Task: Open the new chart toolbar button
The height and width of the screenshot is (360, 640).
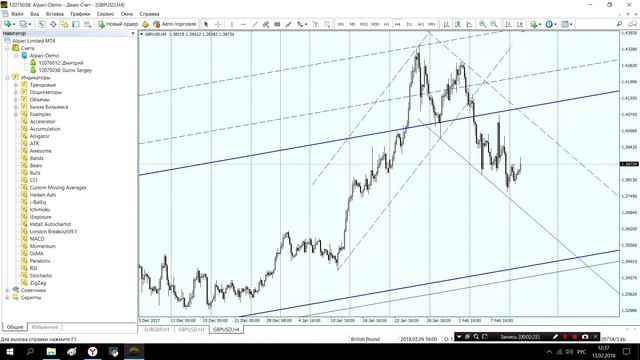Action: (x=8, y=24)
